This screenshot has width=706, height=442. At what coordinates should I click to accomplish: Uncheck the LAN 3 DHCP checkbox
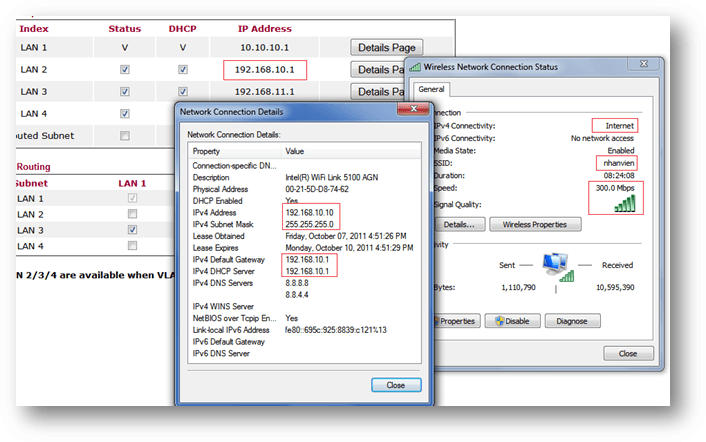[182, 92]
